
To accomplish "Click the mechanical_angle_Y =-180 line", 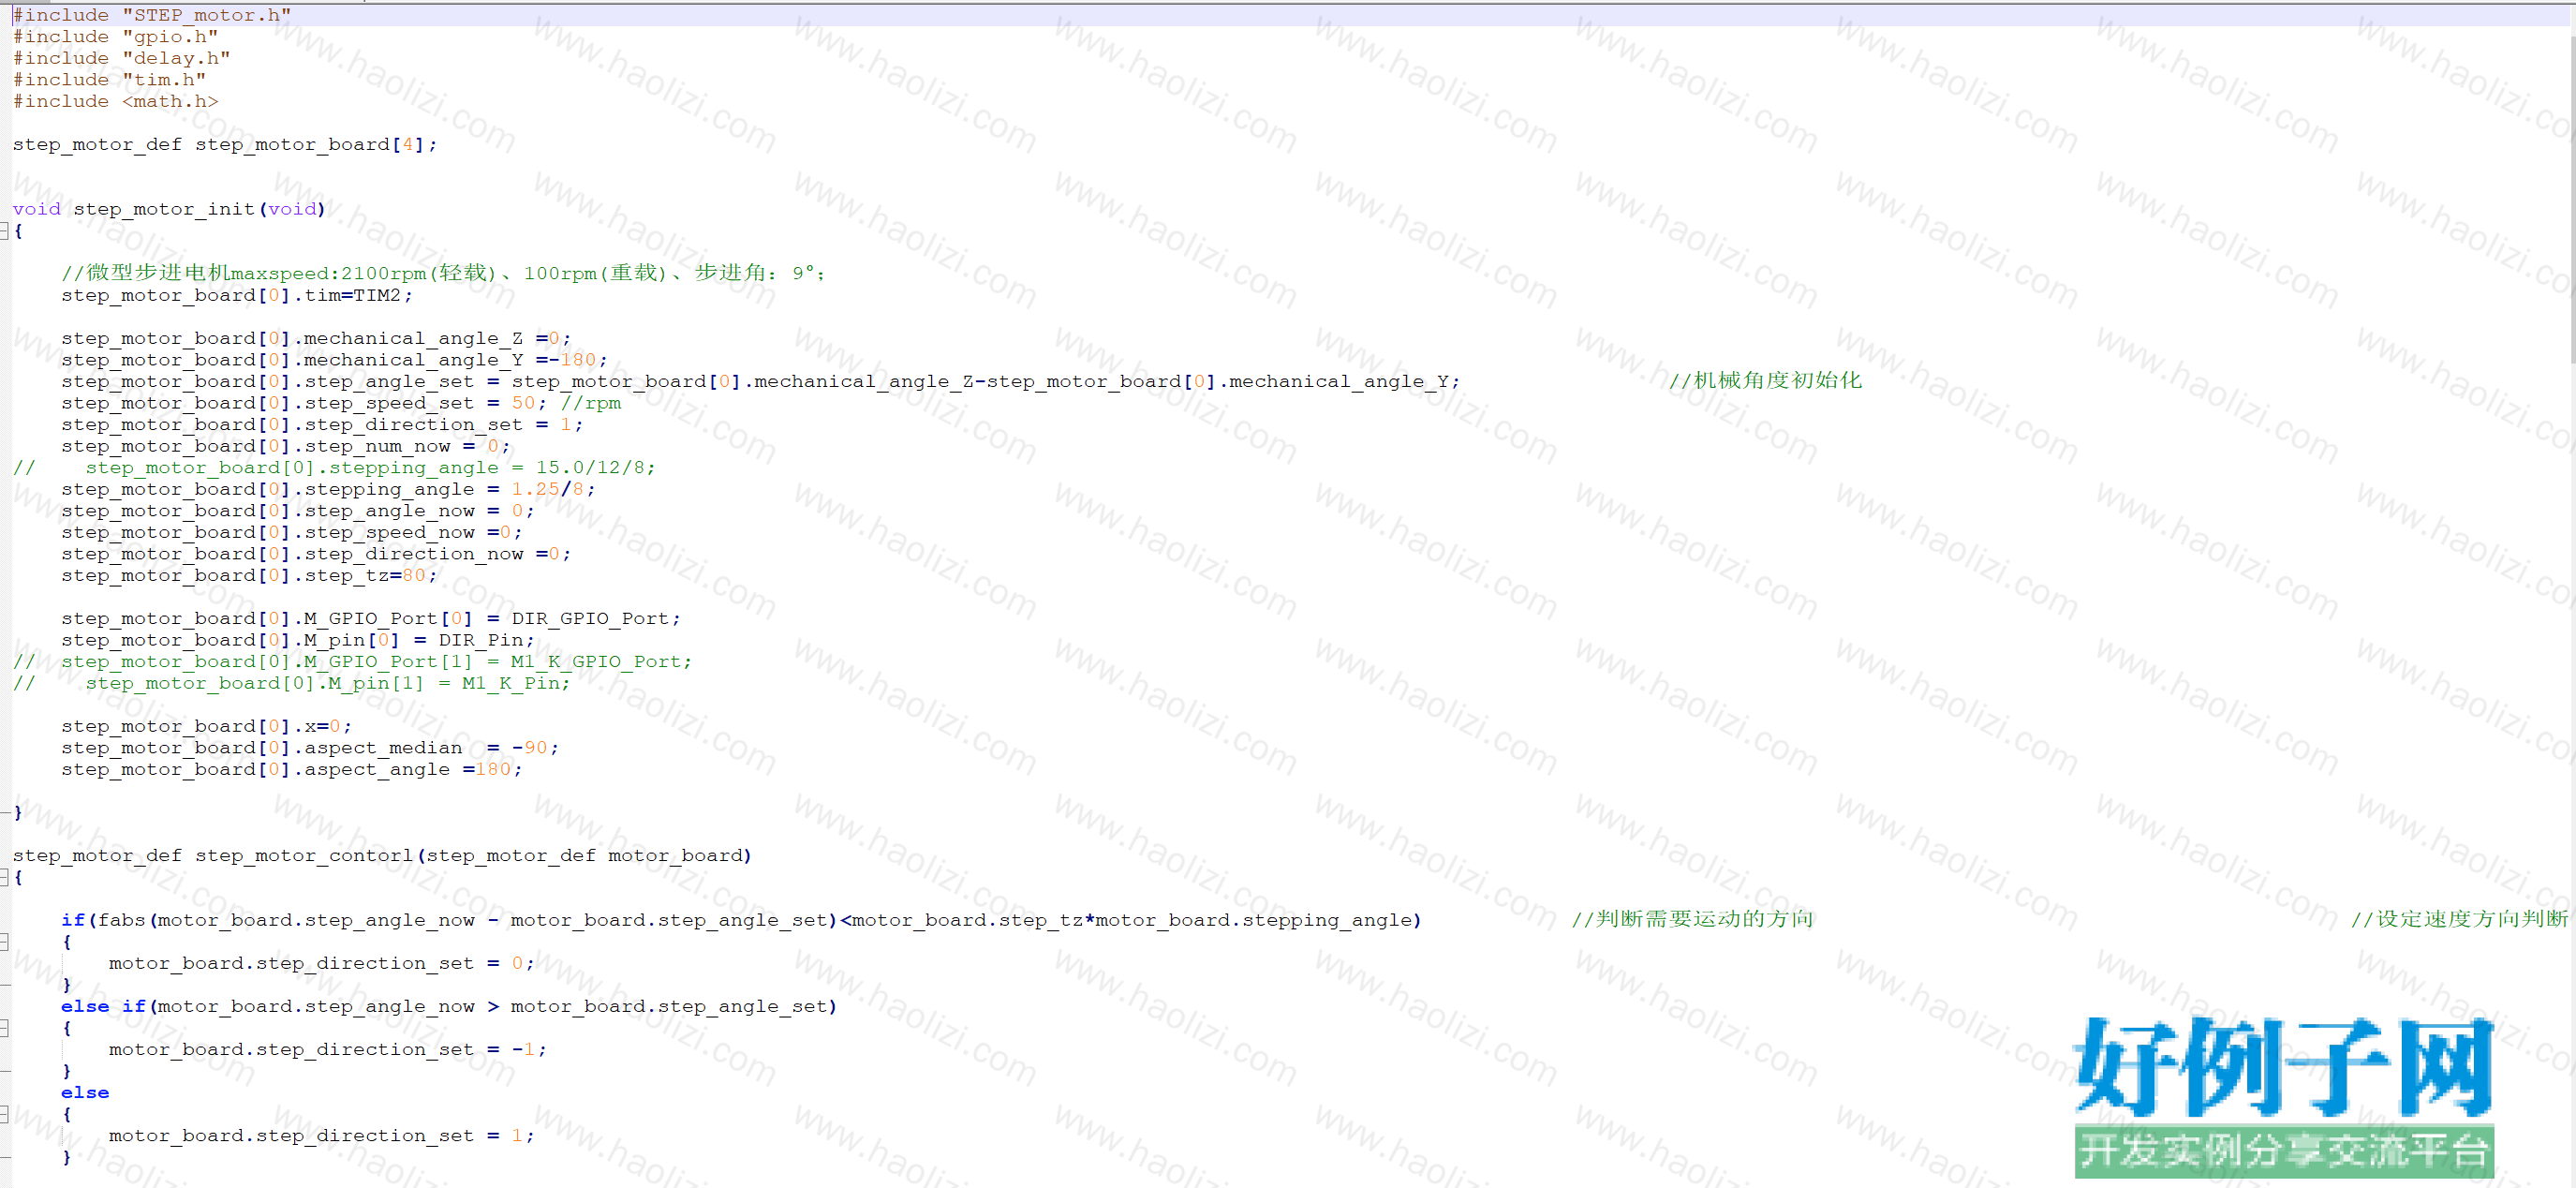I will point(334,360).
